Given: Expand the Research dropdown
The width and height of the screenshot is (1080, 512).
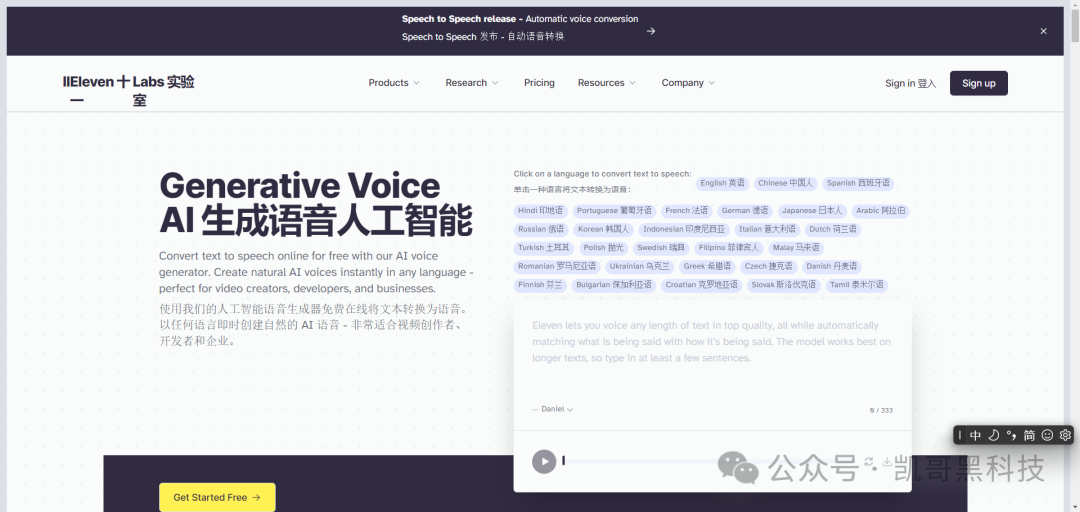Looking at the screenshot, I should [472, 83].
